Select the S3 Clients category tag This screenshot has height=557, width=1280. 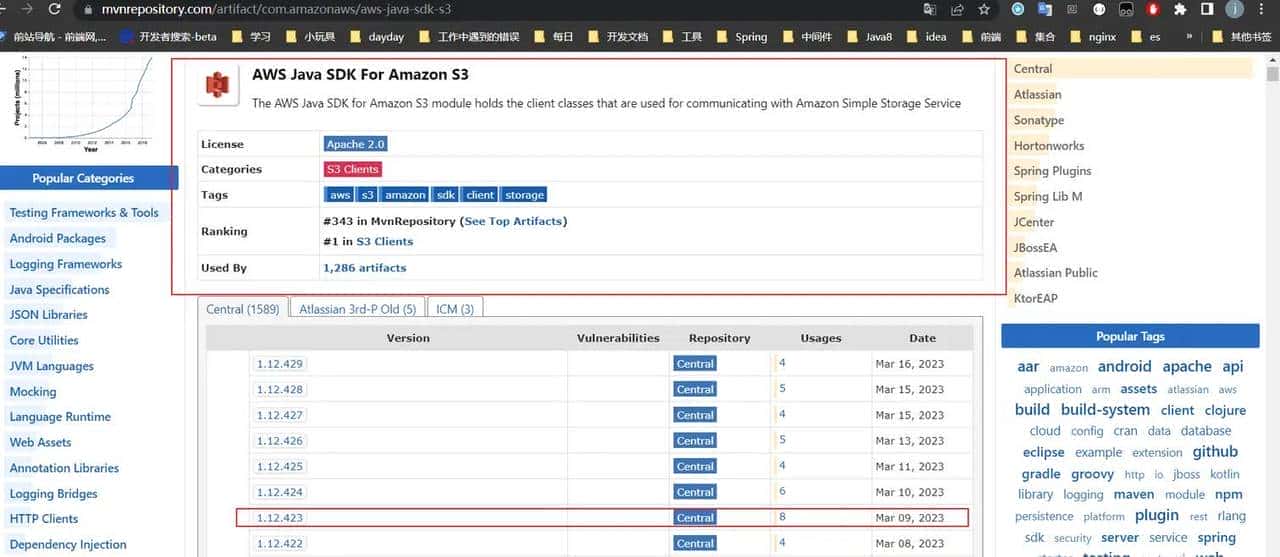coord(352,170)
